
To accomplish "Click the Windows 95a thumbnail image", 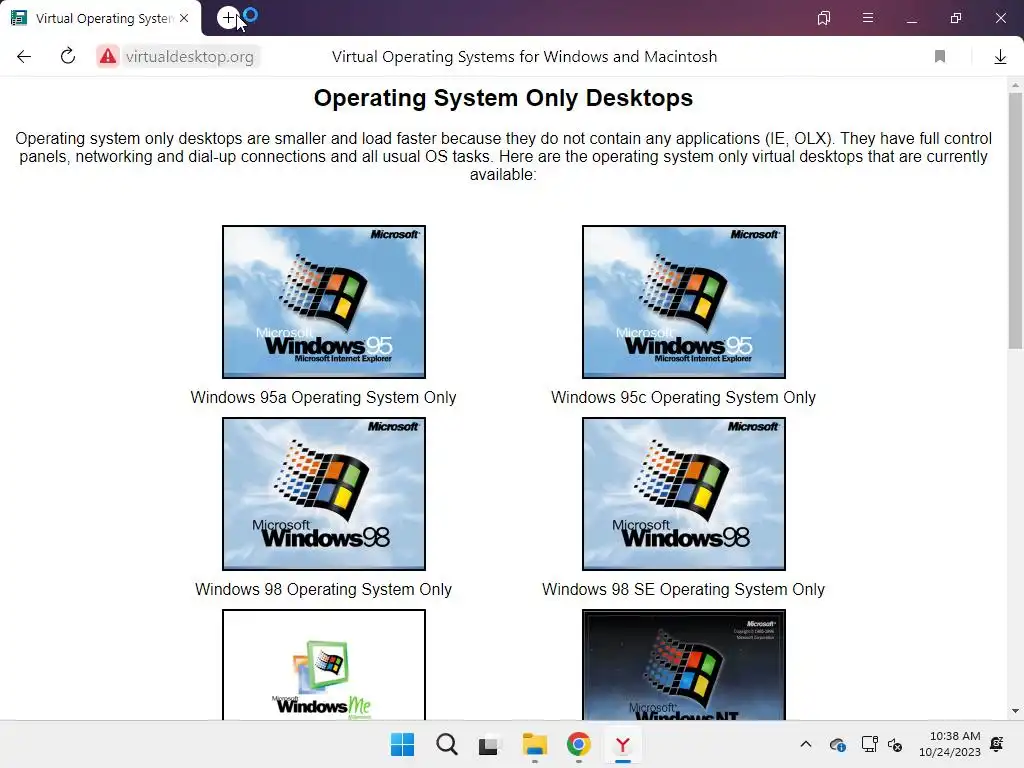I will tap(324, 302).
